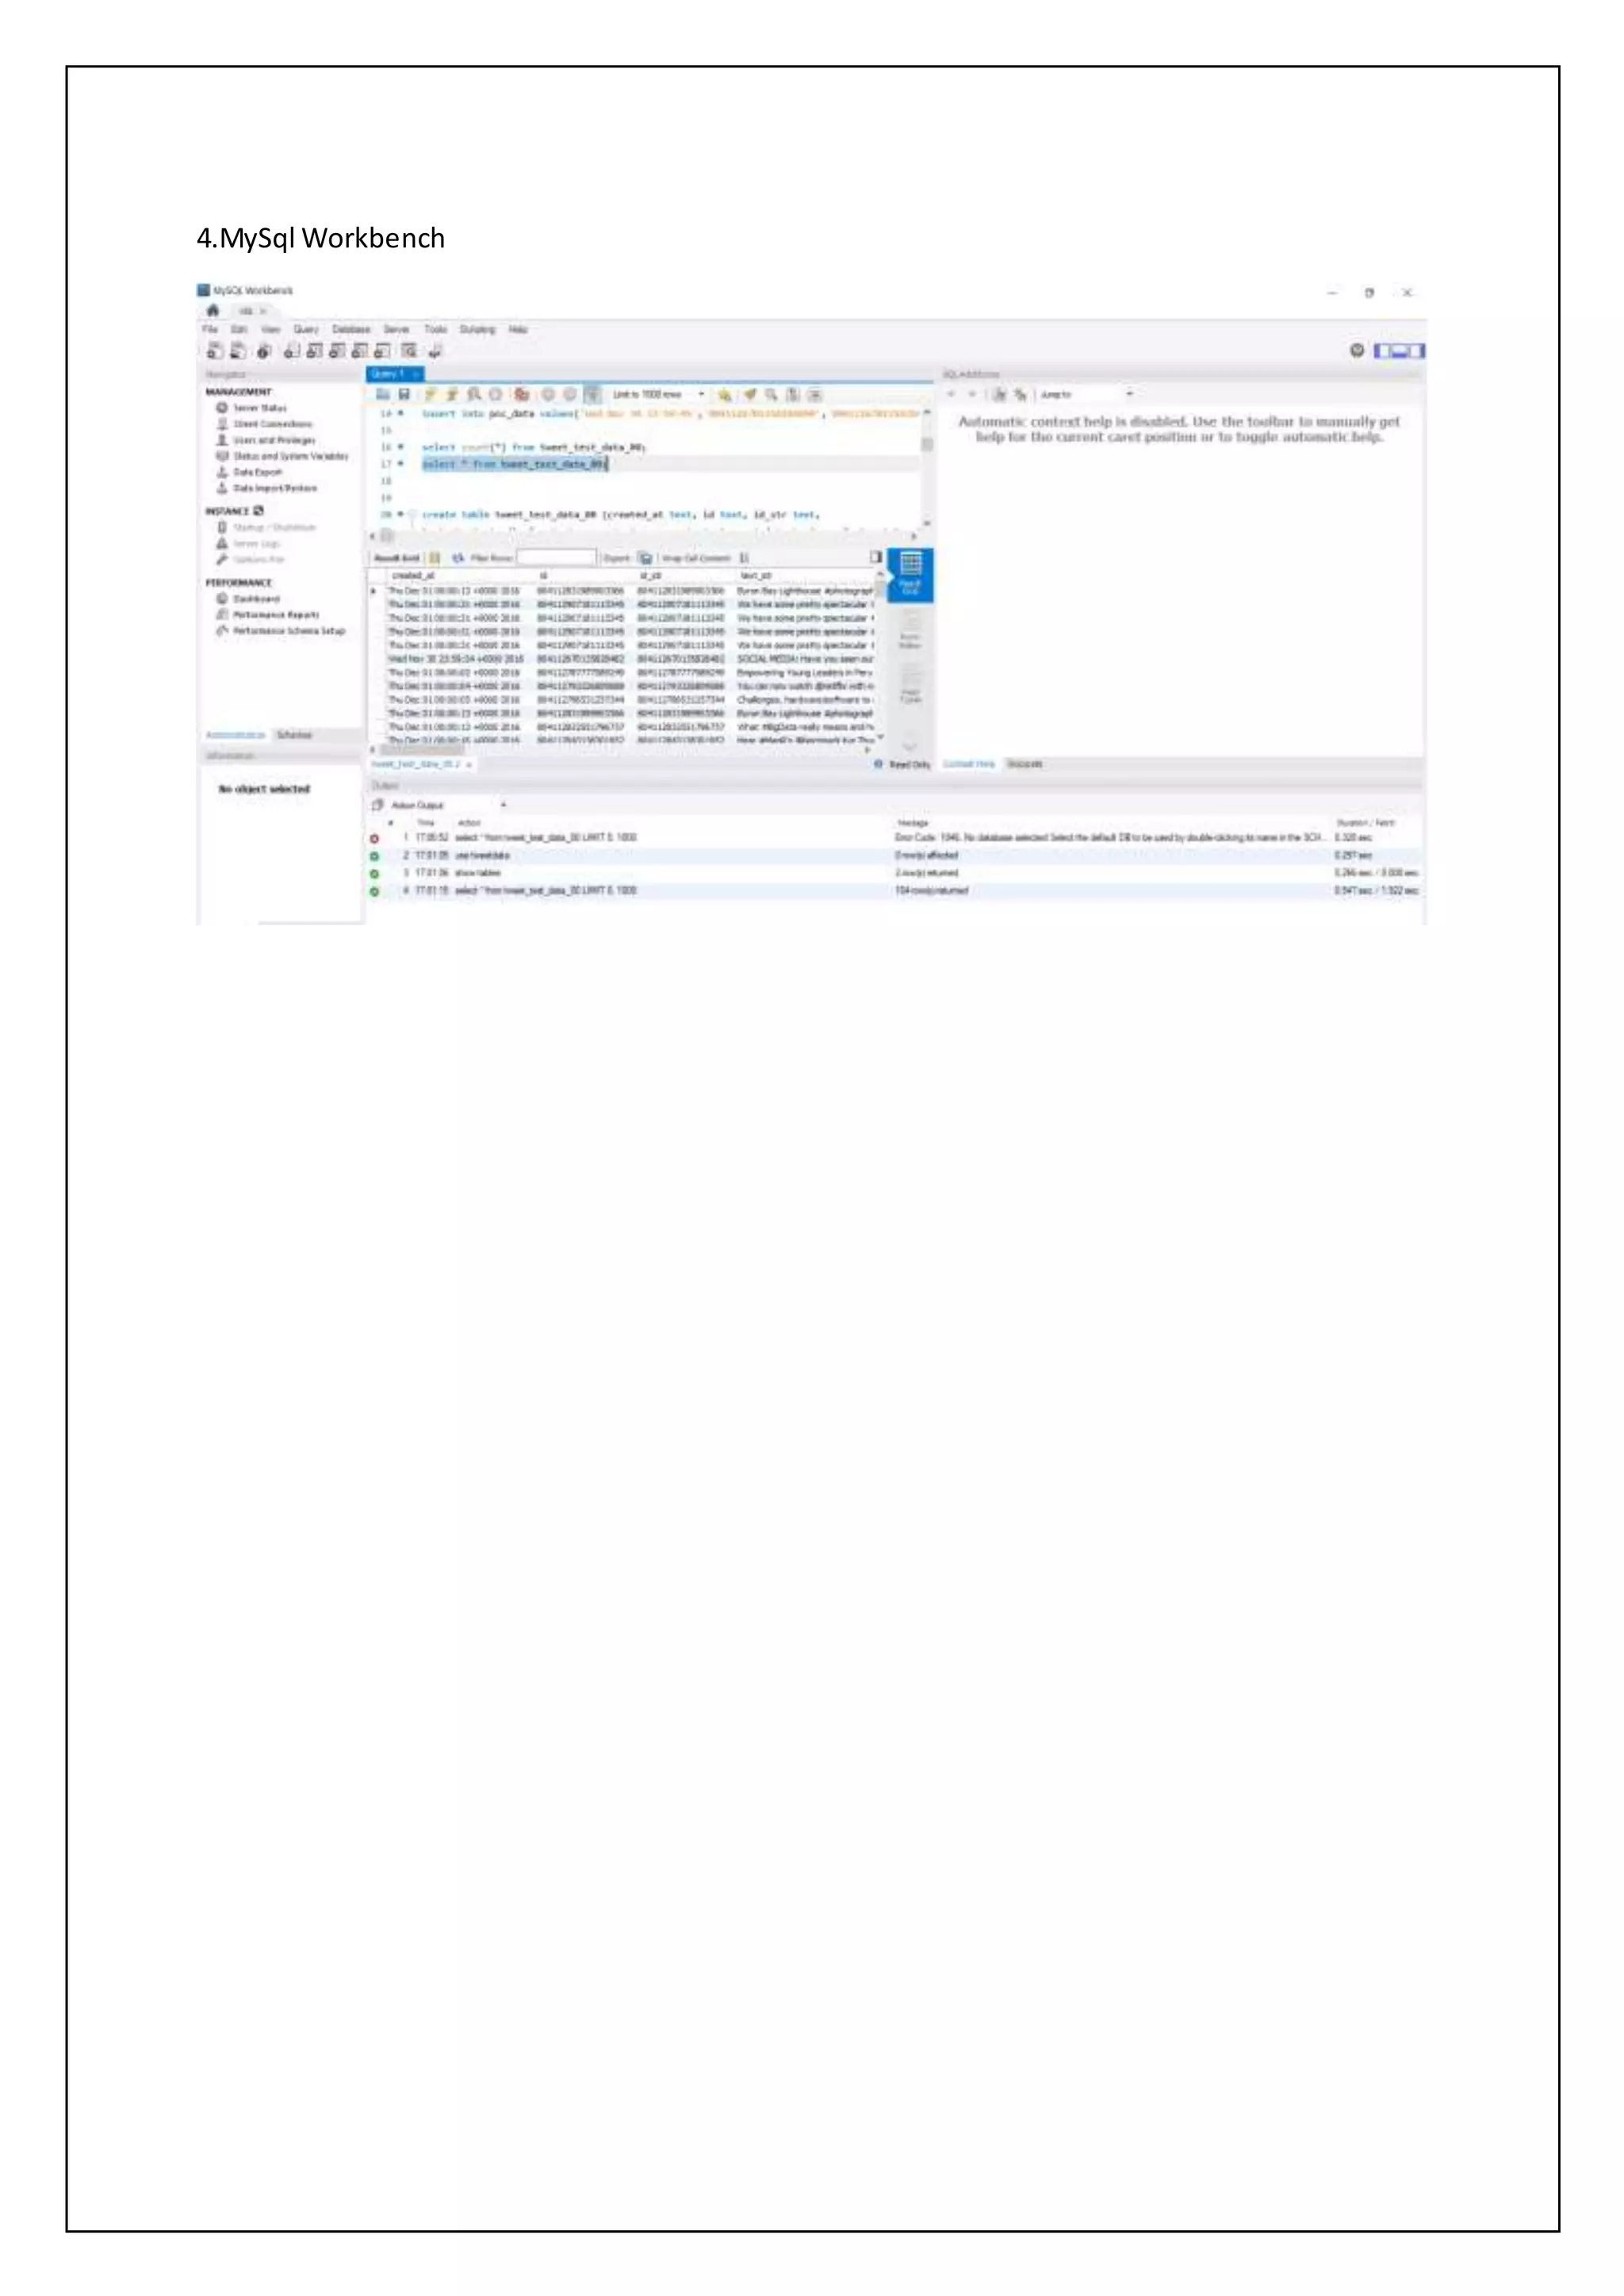
Task: Open the Database menu
Action: [x=351, y=329]
